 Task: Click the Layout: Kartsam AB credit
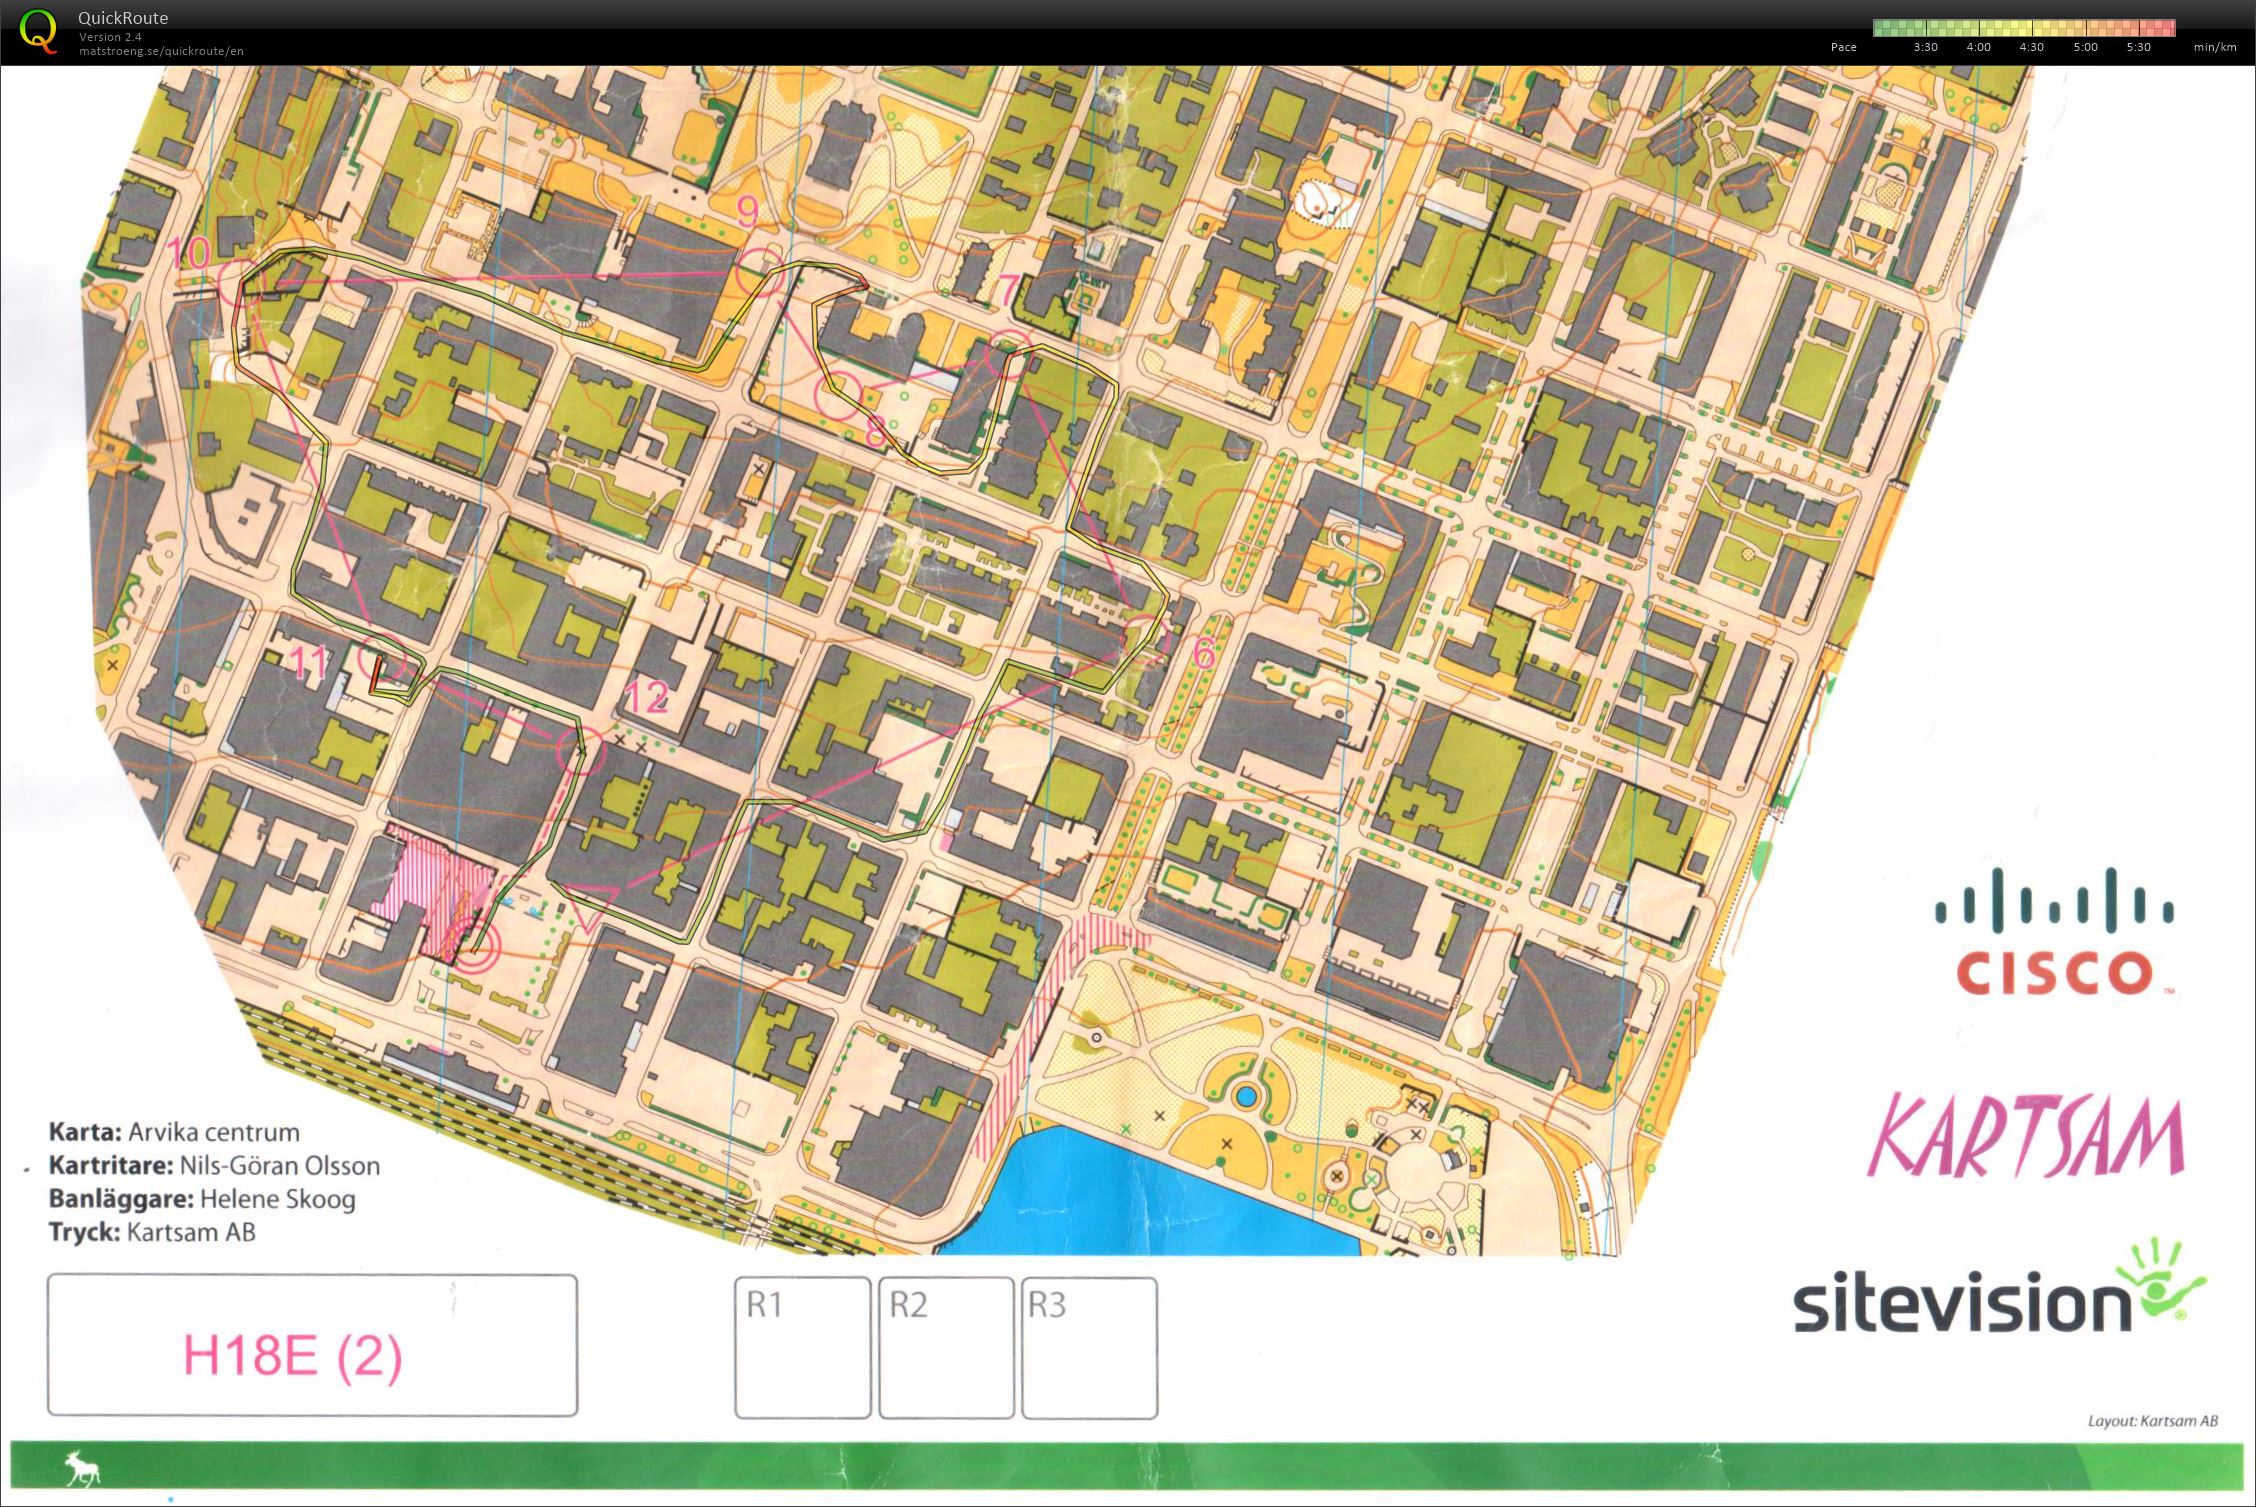pyautogui.click(x=2153, y=1421)
